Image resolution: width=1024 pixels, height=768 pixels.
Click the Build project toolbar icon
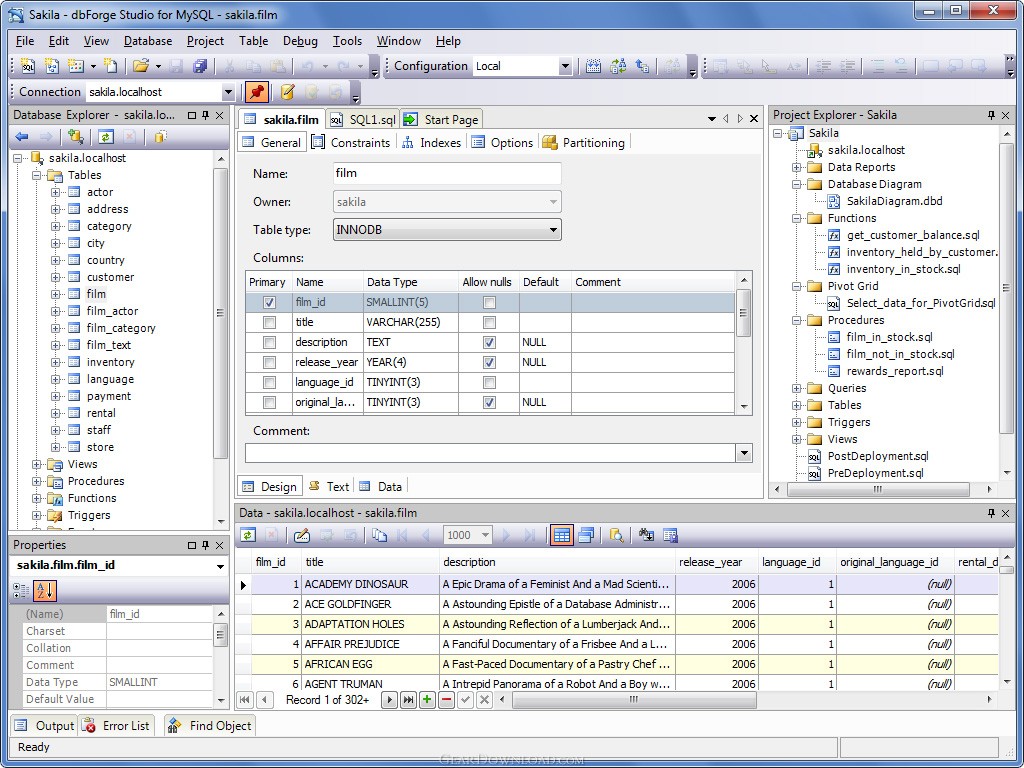coord(593,66)
